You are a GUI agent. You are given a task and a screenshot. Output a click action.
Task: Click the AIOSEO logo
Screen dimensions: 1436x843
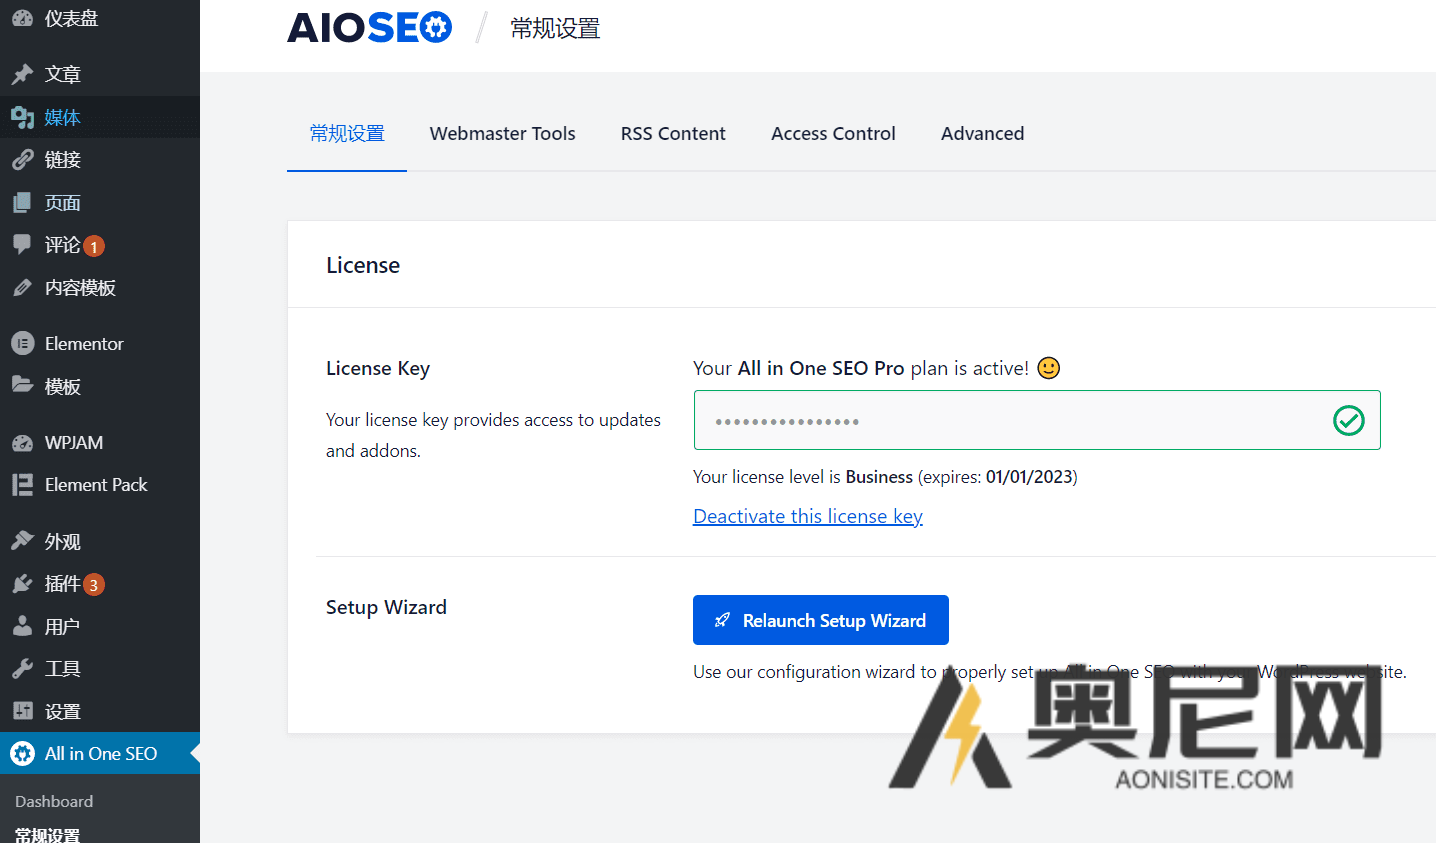coord(369,28)
